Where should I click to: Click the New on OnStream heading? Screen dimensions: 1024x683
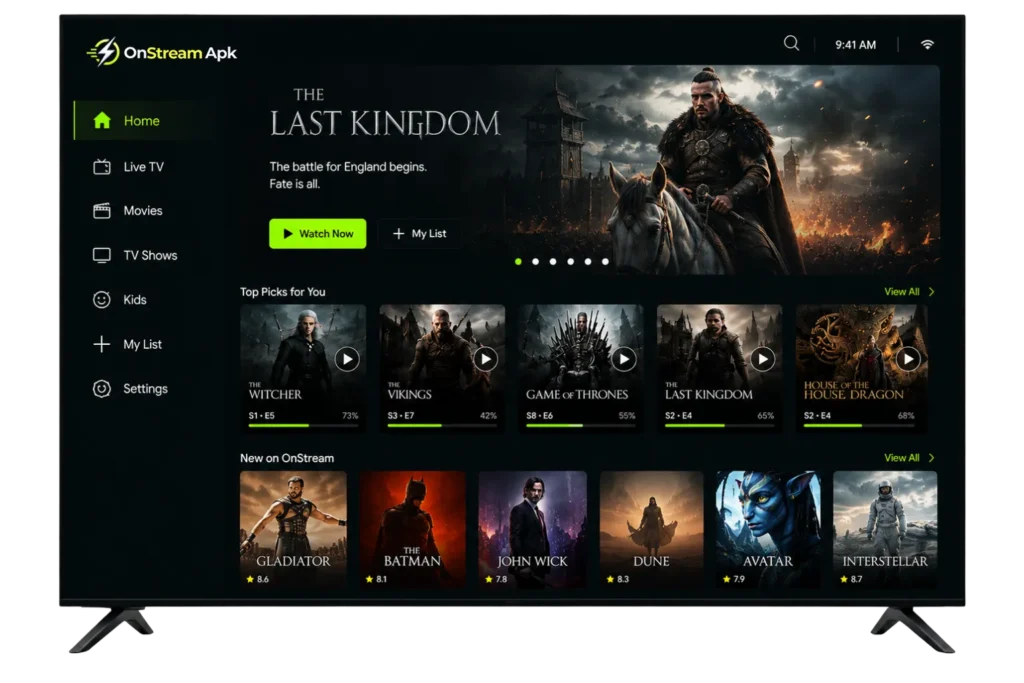tap(287, 458)
